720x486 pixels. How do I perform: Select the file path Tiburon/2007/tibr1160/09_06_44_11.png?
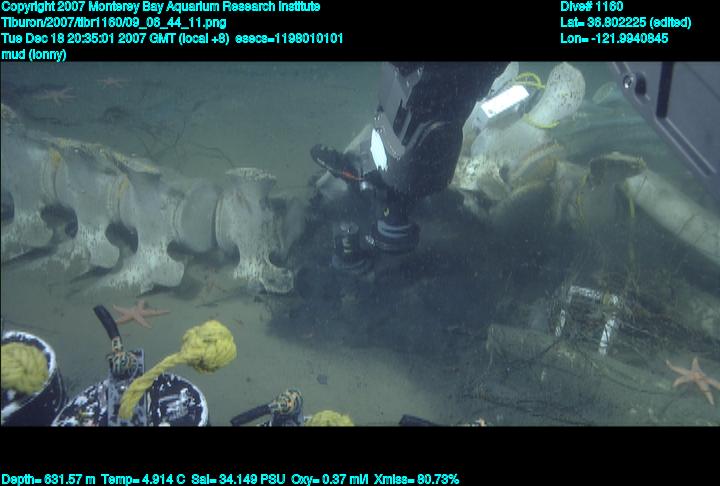point(113,23)
